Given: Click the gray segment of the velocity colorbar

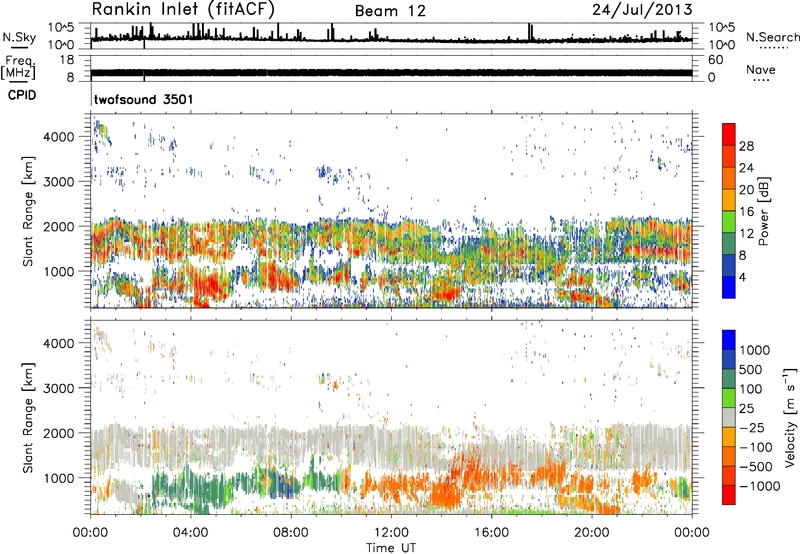Looking at the screenshot, I should point(729,417).
